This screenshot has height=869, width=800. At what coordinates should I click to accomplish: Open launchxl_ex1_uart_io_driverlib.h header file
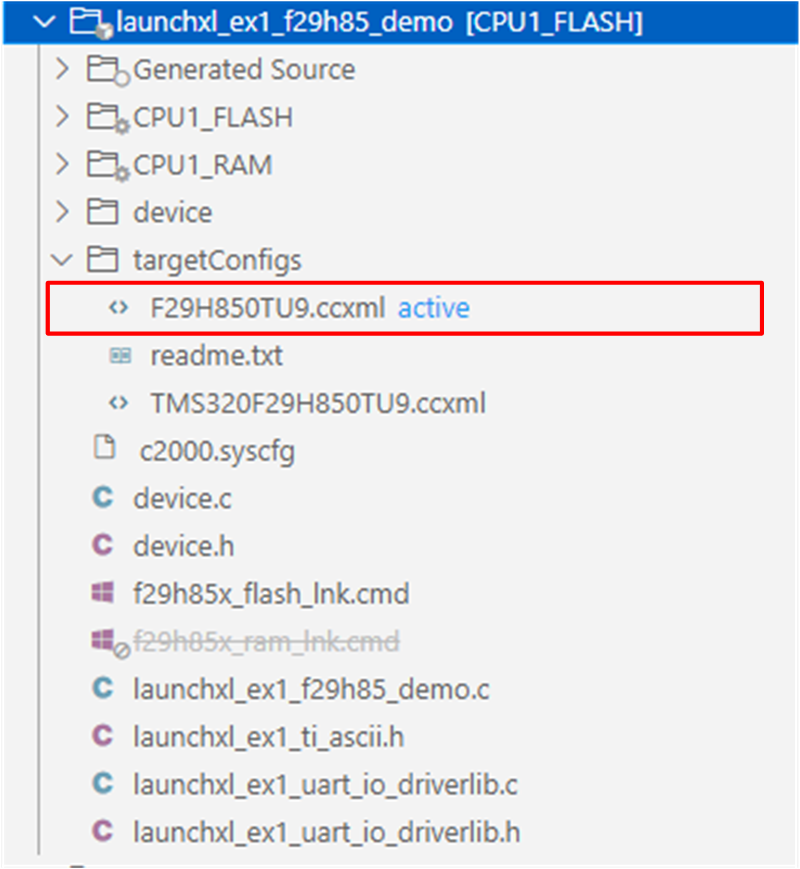(x=326, y=832)
